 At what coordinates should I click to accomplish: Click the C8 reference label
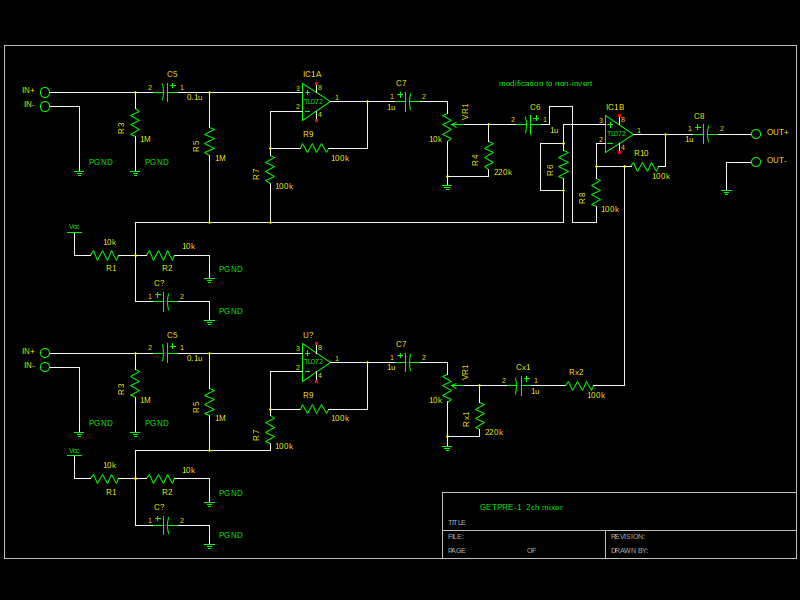[x=699, y=116]
